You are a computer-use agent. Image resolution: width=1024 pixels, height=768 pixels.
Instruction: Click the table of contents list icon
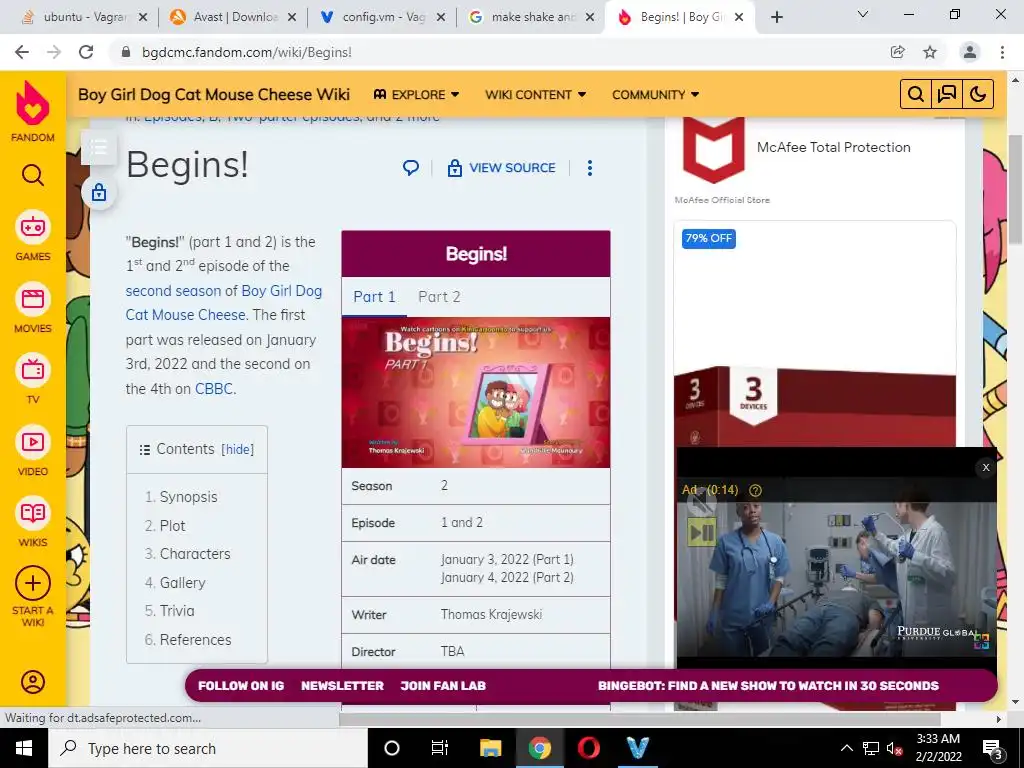99,147
